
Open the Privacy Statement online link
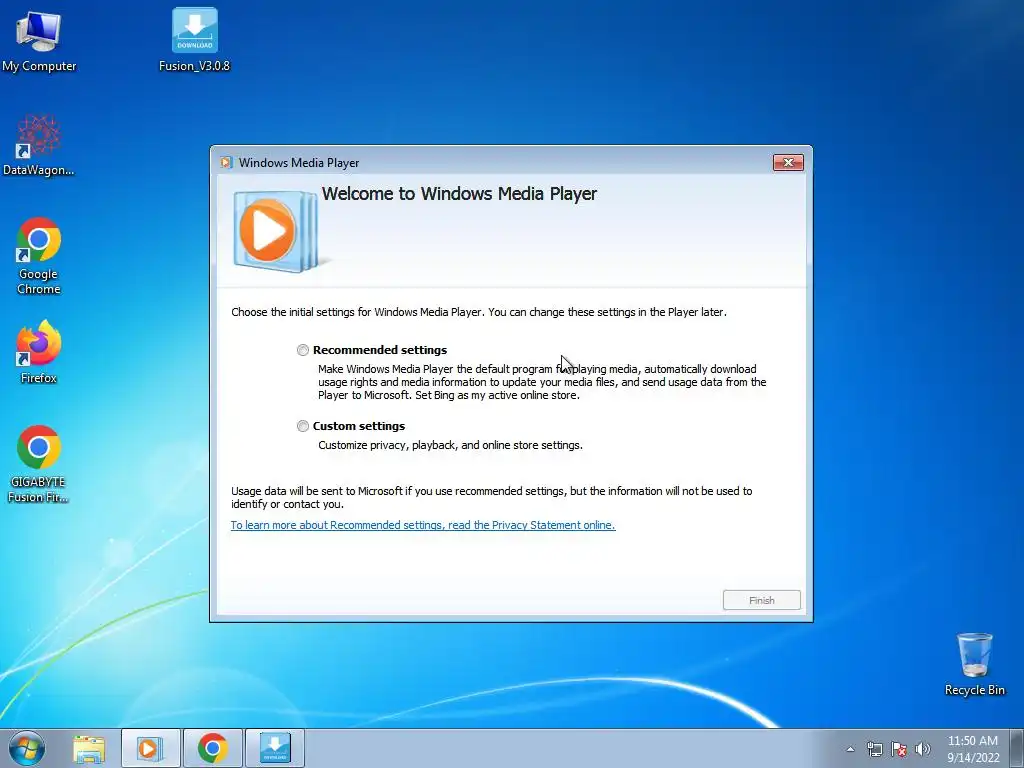coord(423,525)
